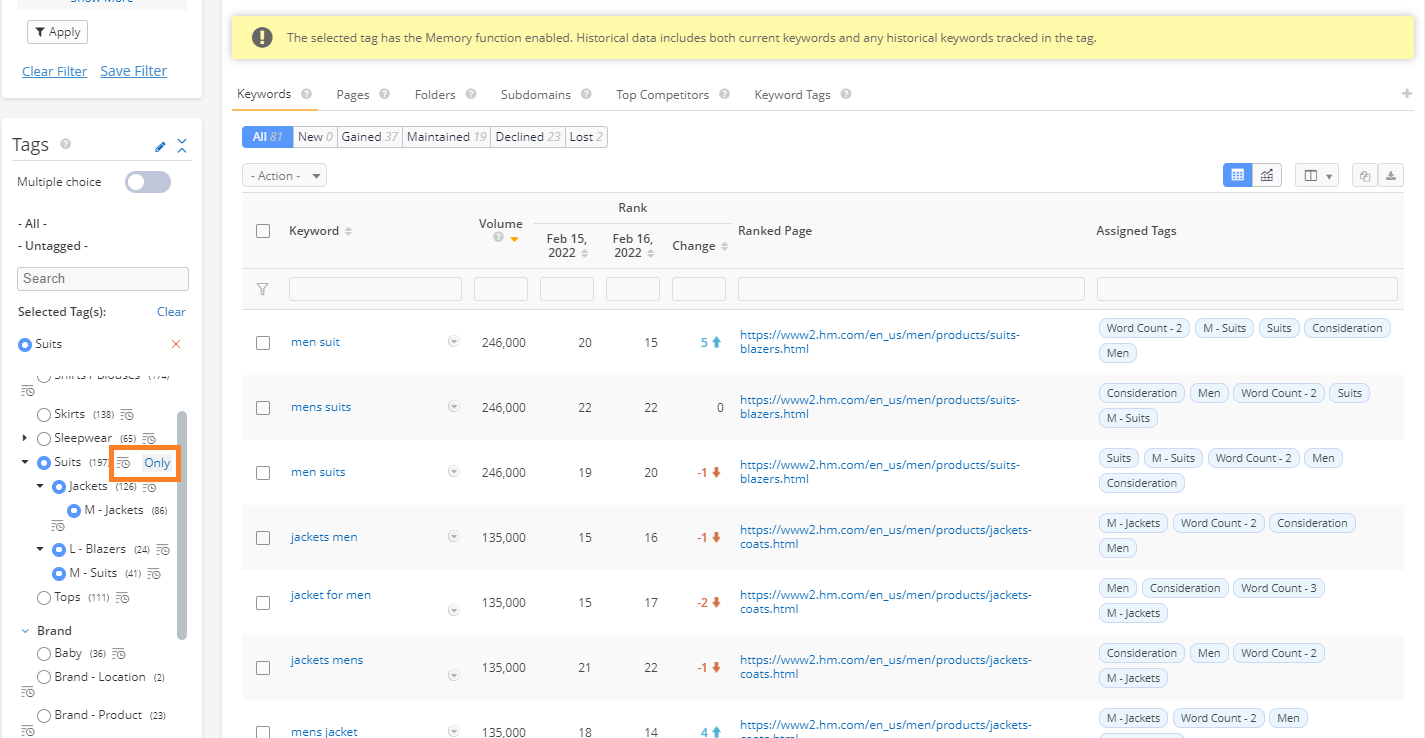The width and height of the screenshot is (1425, 738).
Task: Click the copy to clipboard icon
Action: click(1364, 175)
